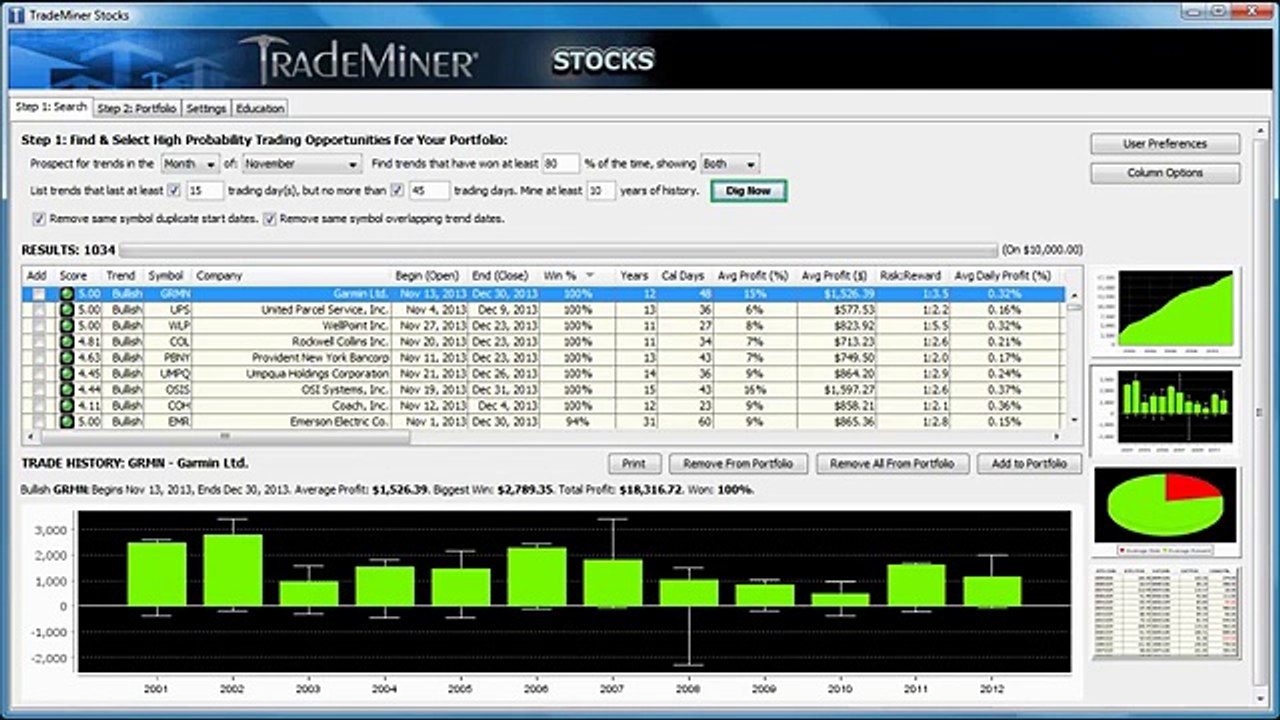Open the equity curve chart thumbnail
1280x720 pixels.
coord(1165,311)
